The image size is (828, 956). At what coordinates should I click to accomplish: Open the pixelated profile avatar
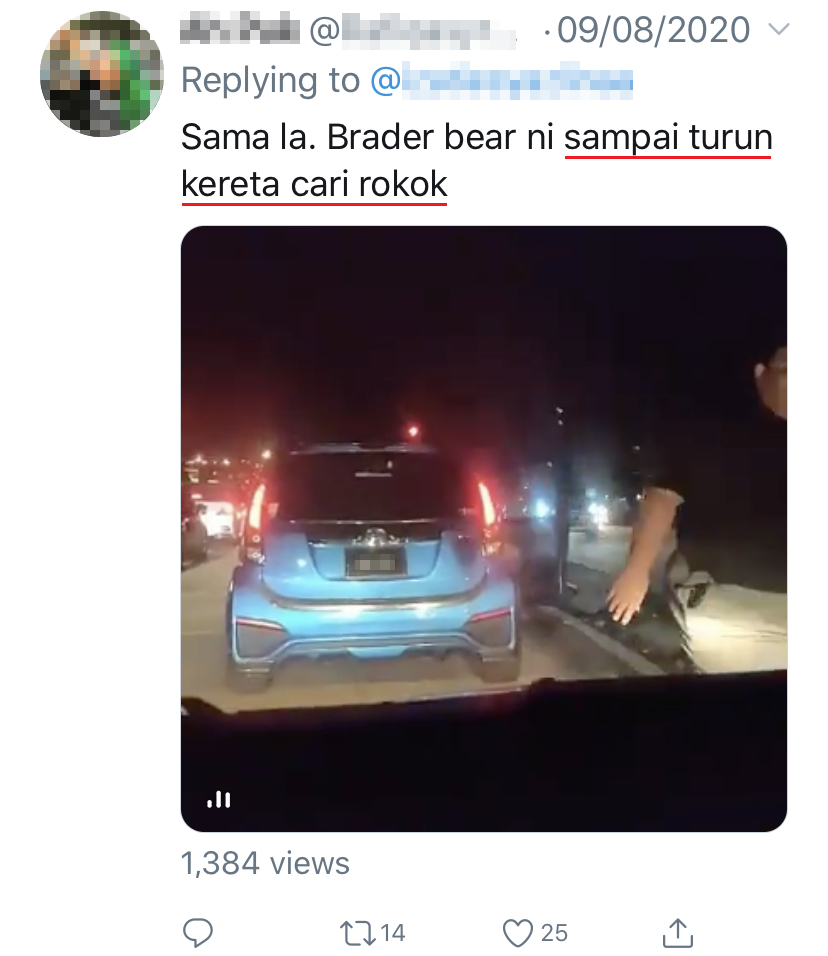[x=102, y=74]
